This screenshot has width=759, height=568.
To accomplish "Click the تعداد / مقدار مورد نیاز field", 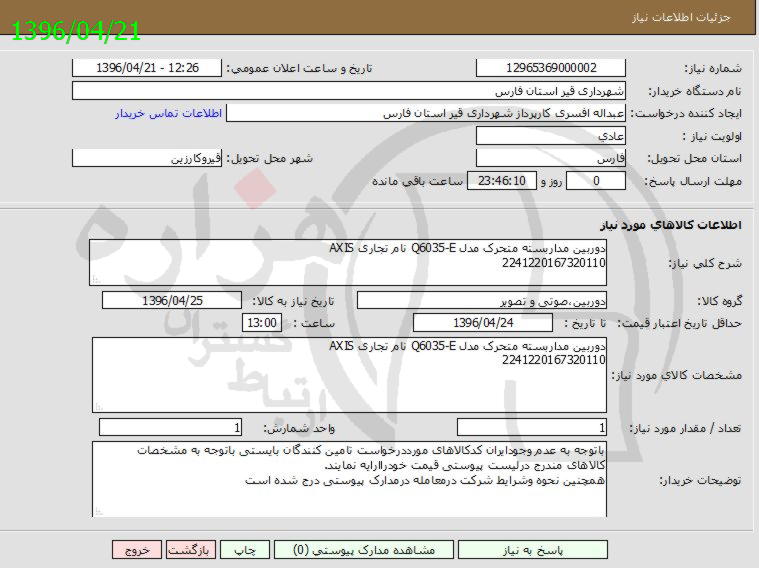I will coord(531,427).
